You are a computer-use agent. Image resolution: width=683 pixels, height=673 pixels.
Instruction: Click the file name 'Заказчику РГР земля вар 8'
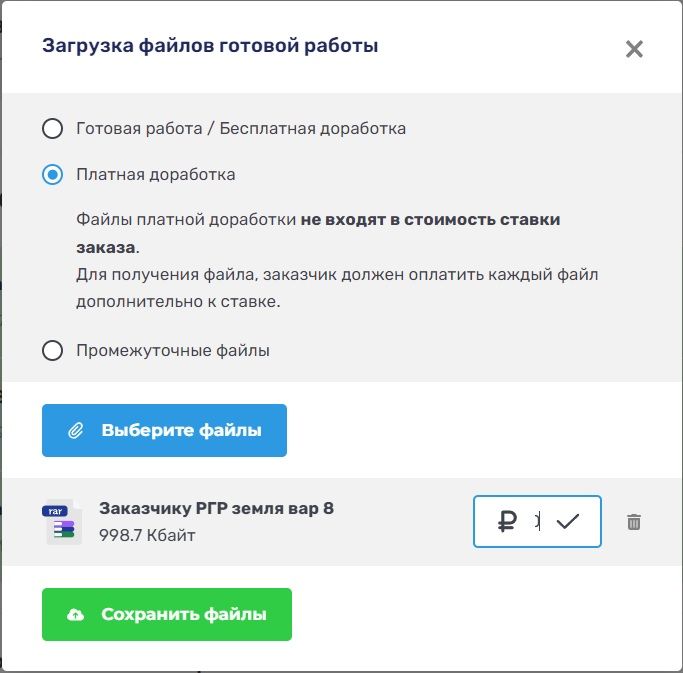pos(216,508)
